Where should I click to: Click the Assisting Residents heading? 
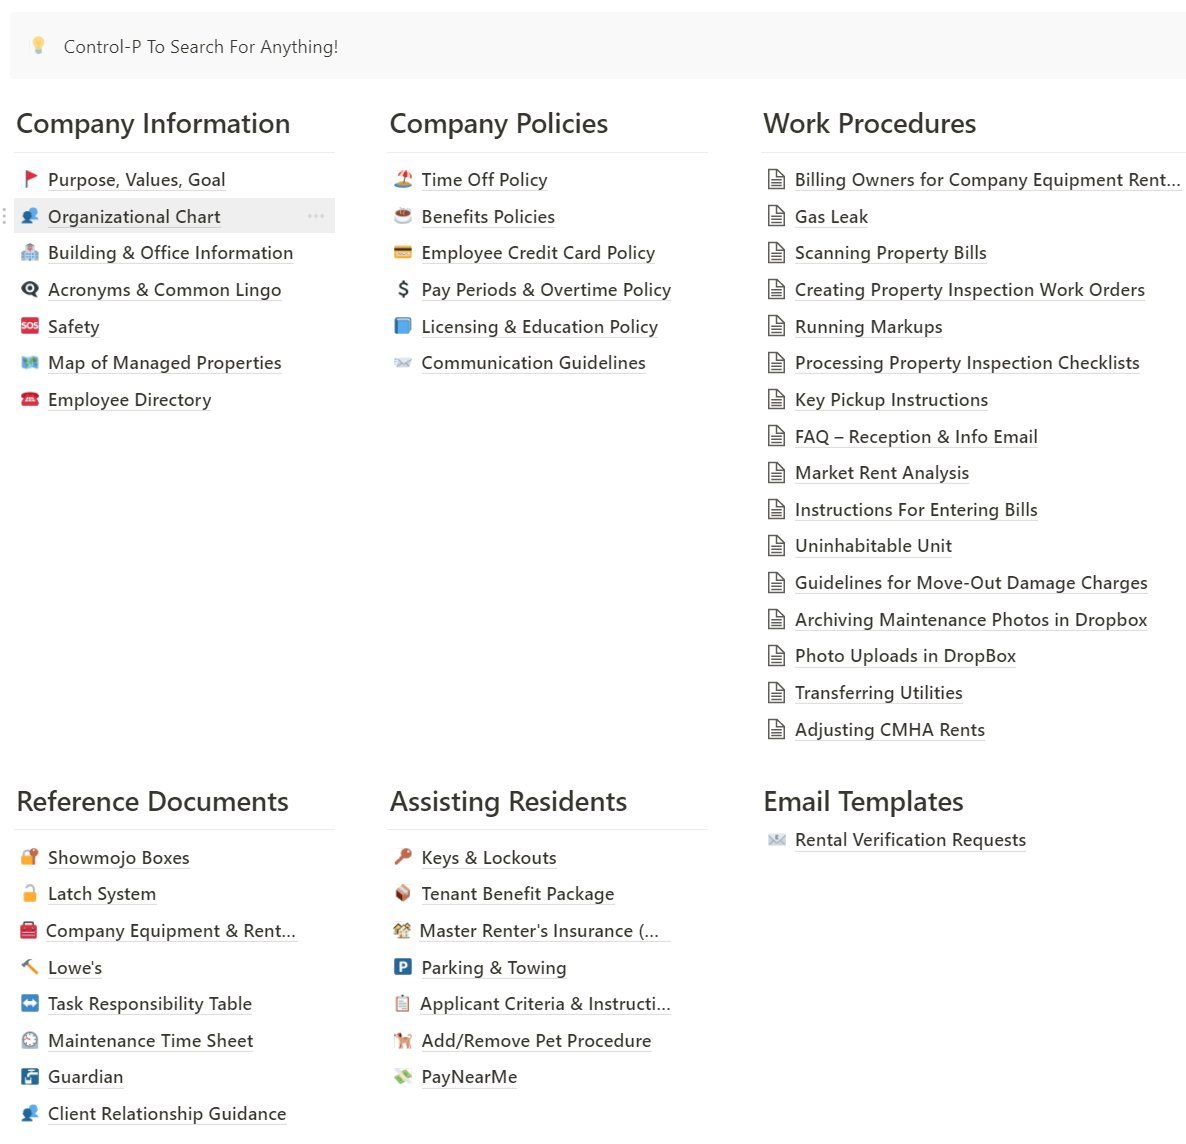point(508,801)
